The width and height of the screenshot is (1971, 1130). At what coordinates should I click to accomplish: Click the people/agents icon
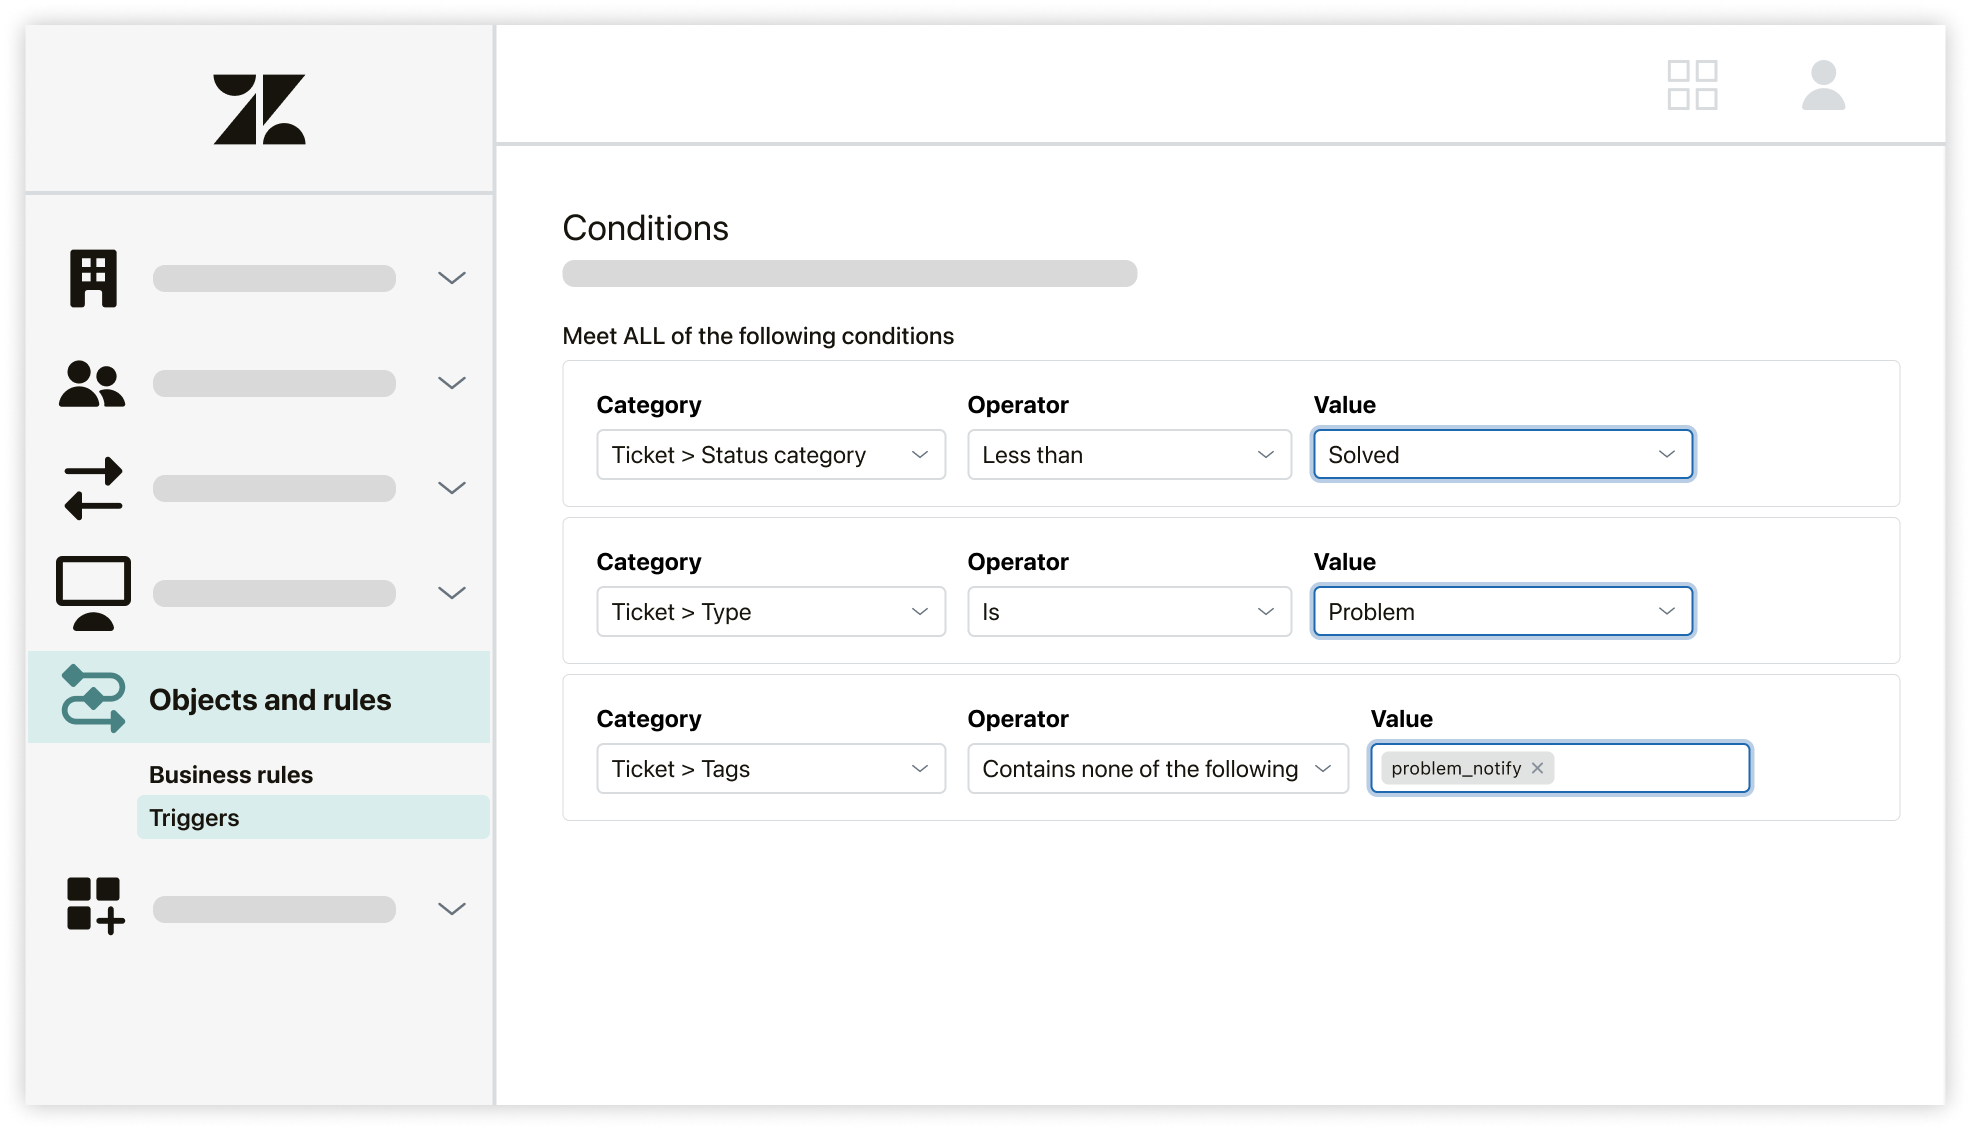(x=92, y=383)
